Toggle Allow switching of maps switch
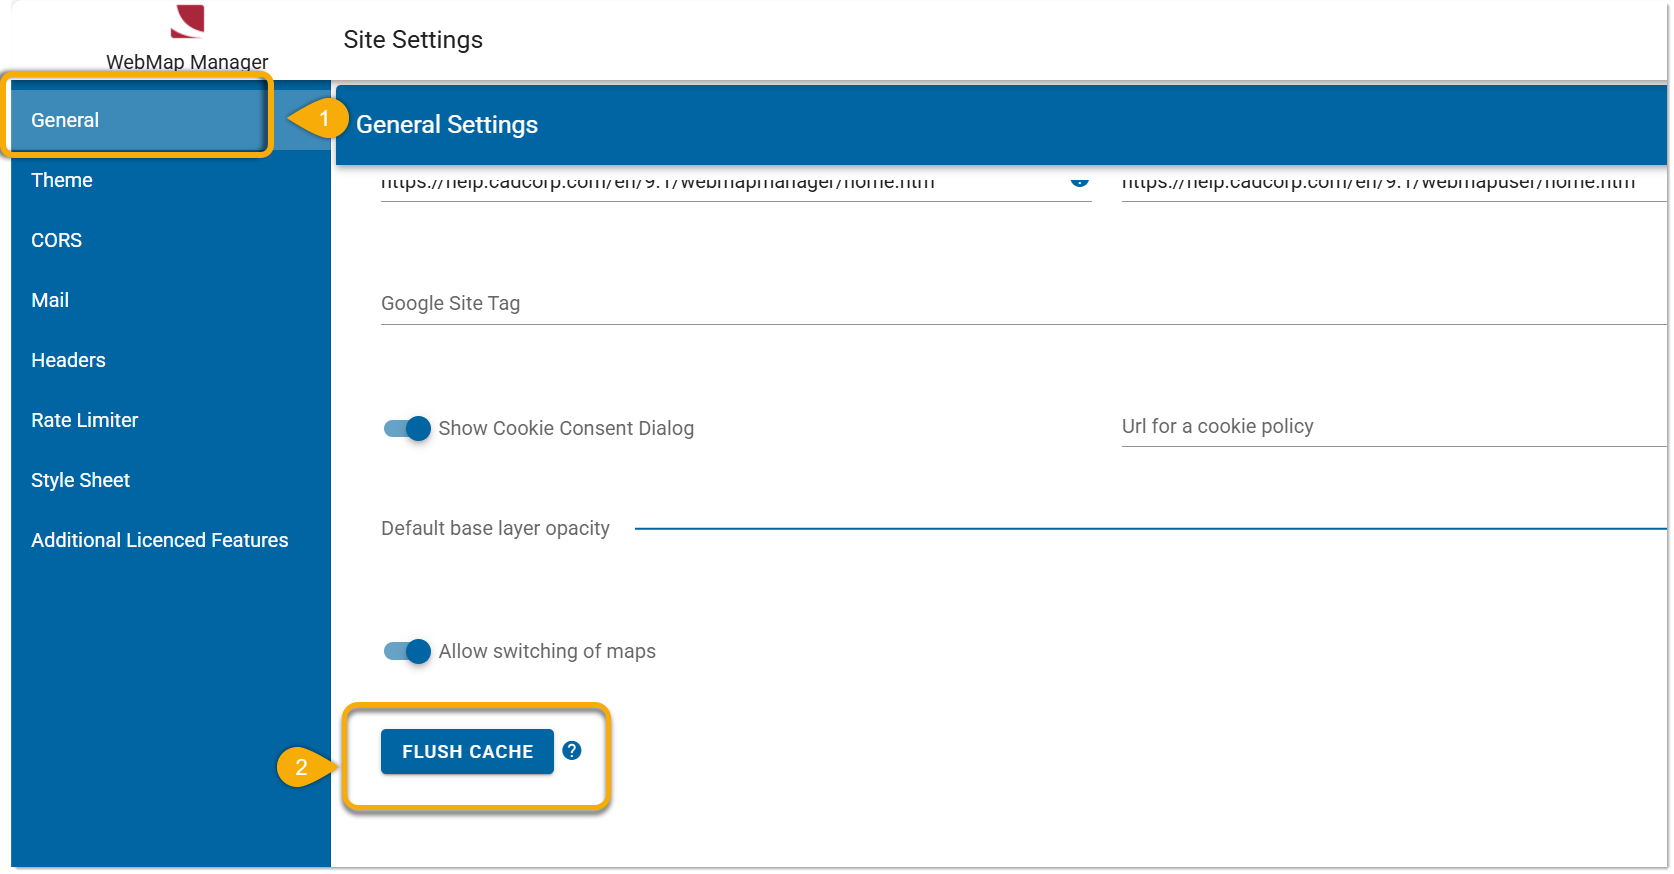1674x874 pixels. [x=407, y=651]
